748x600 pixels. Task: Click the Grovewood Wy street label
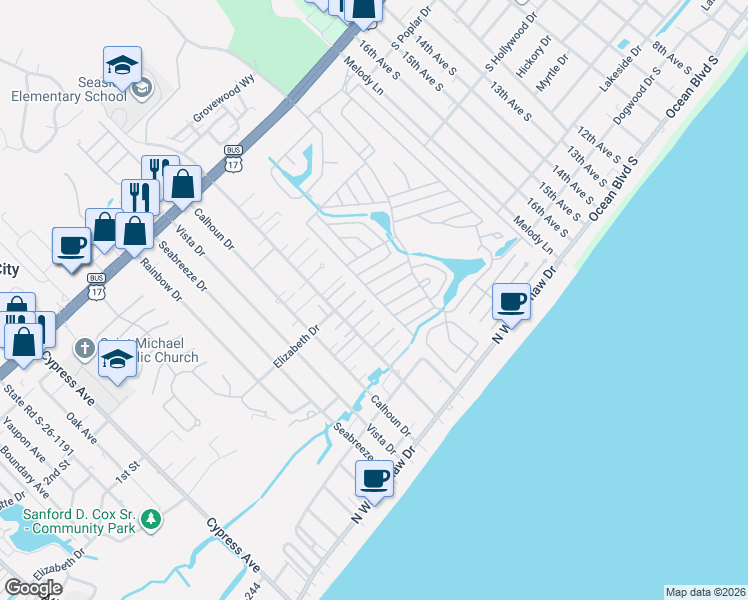coord(224,98)
